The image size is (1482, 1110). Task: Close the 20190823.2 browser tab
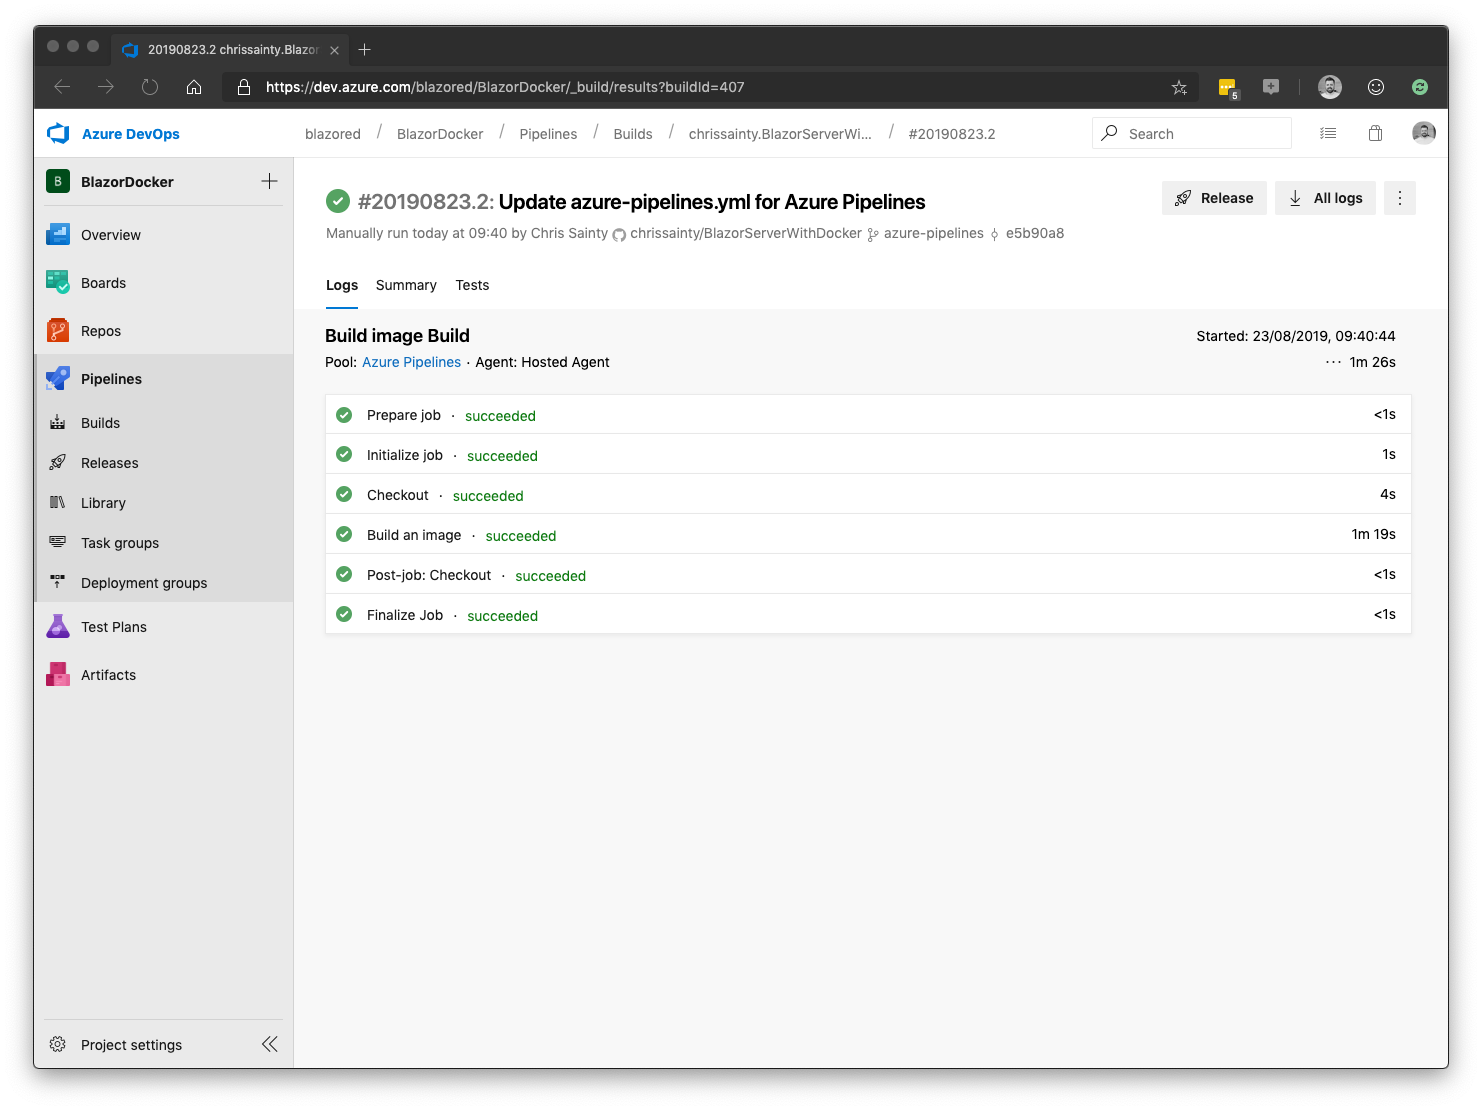(x=335, y=50)
